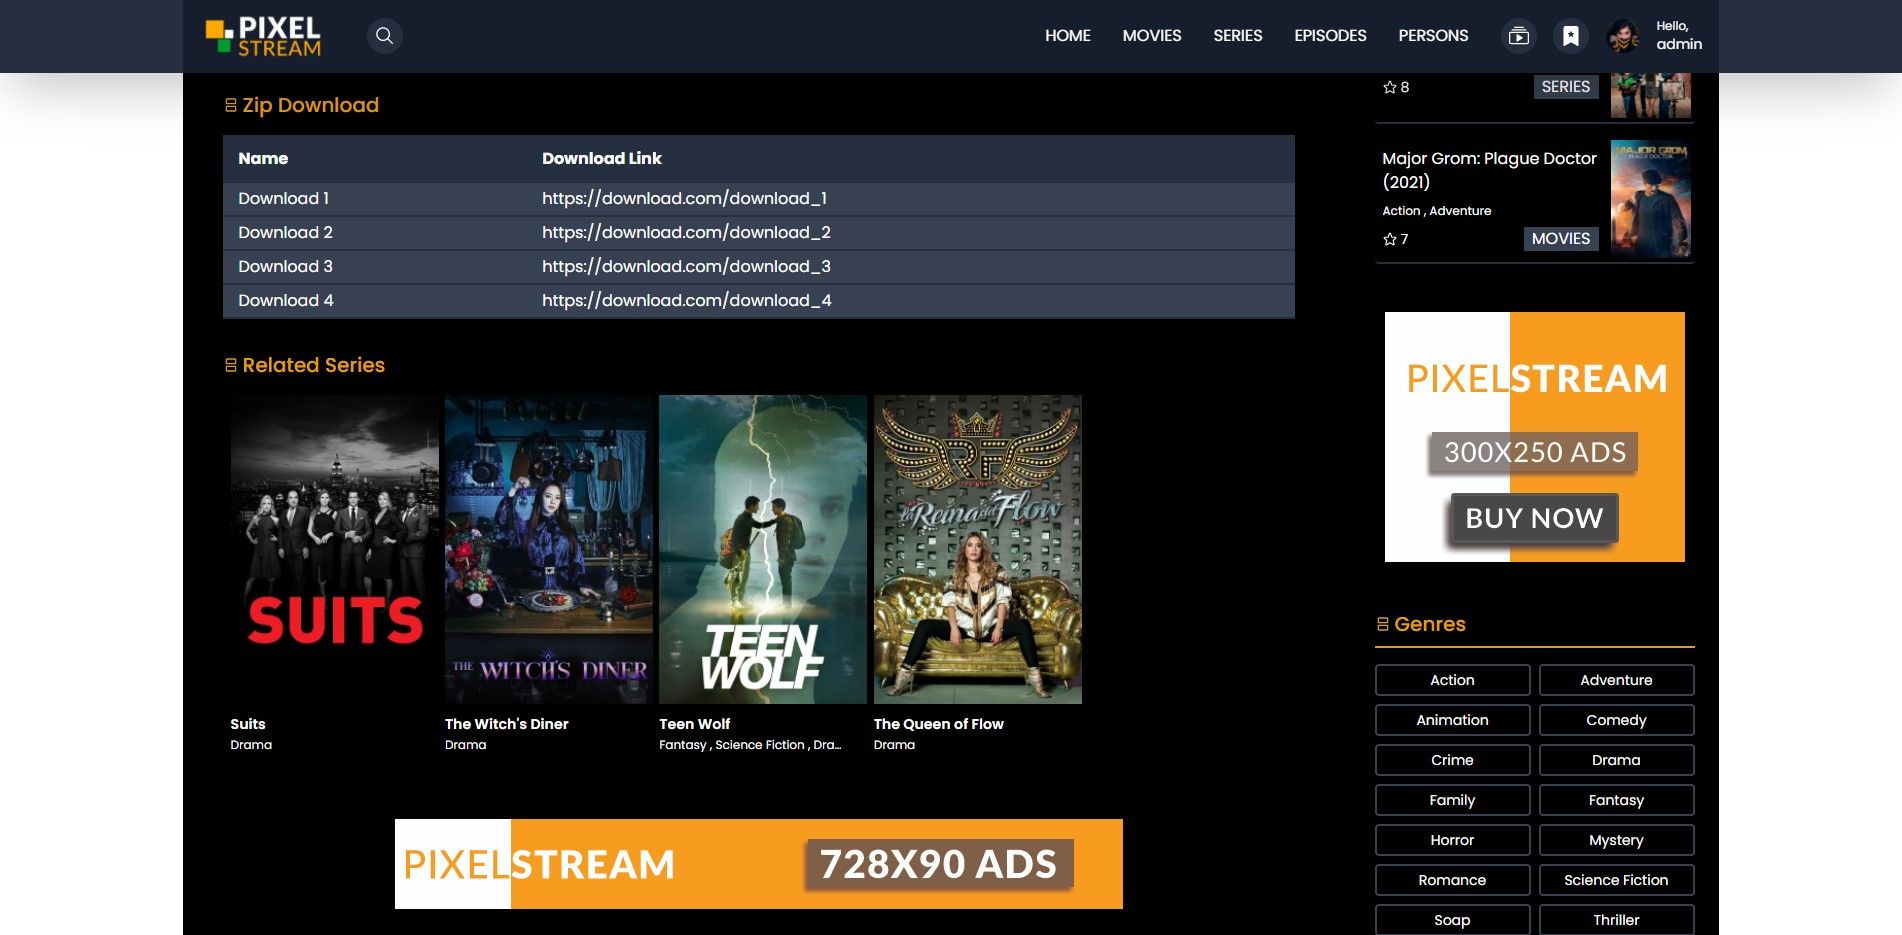1902x935 pixels.
Task: Select the Mystery genre
Action: pos(1616,840)
